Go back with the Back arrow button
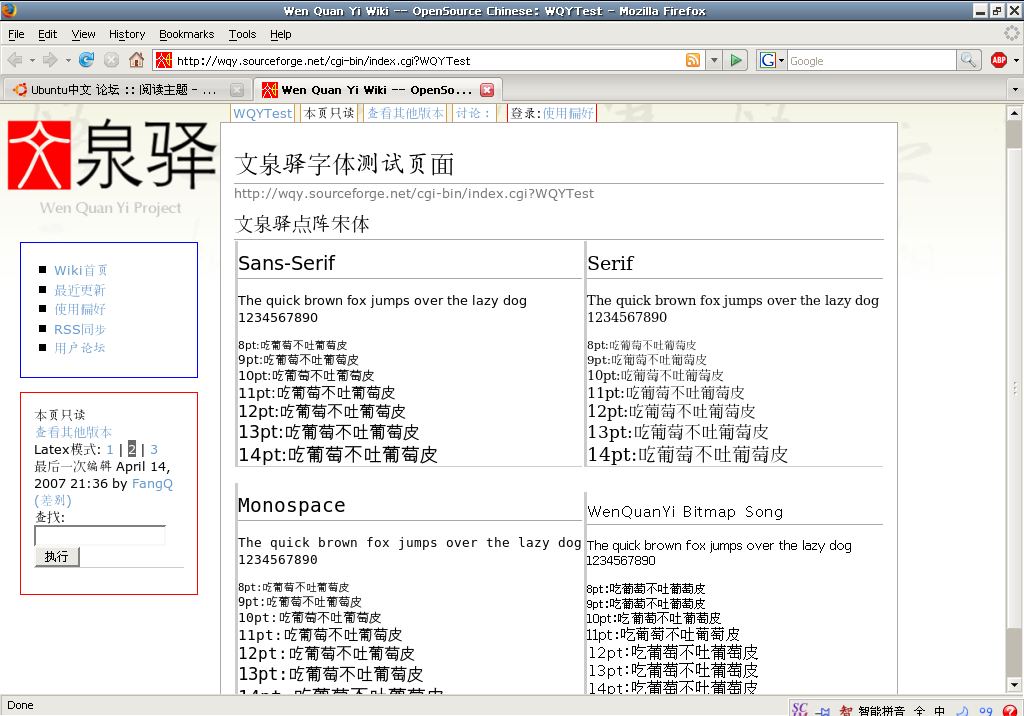This screenshot has height=716, width=1024. tap(14, 60)
